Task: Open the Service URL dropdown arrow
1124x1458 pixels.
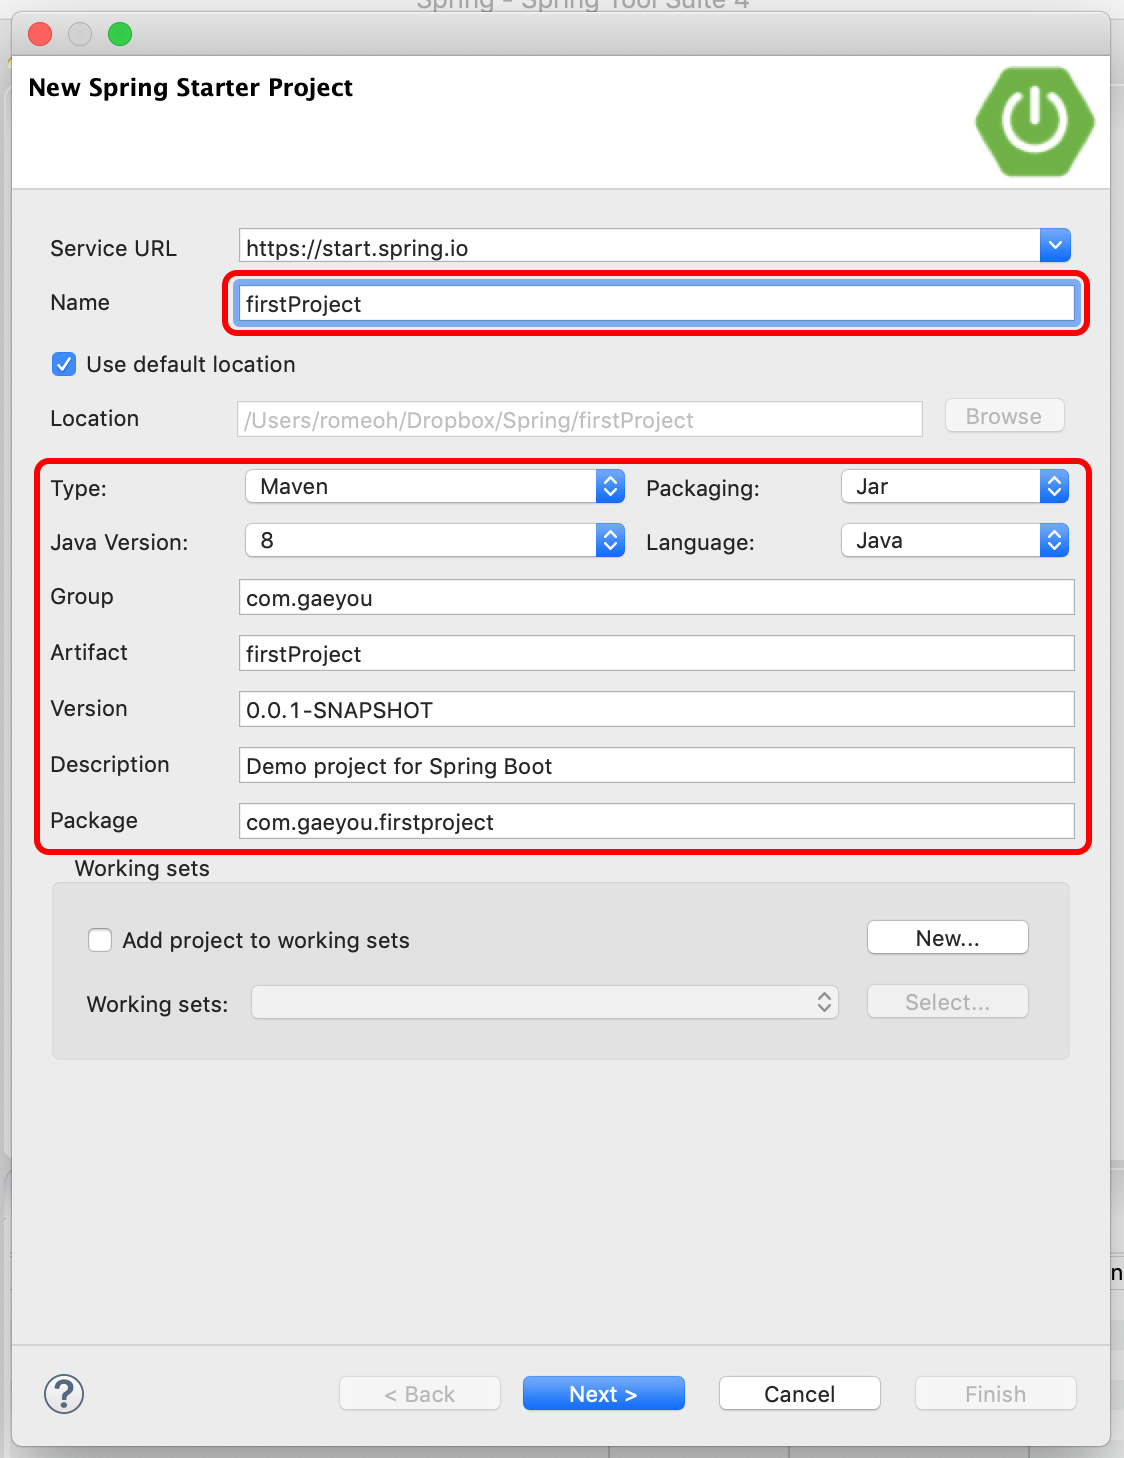Action: (x=1055, y=245)
